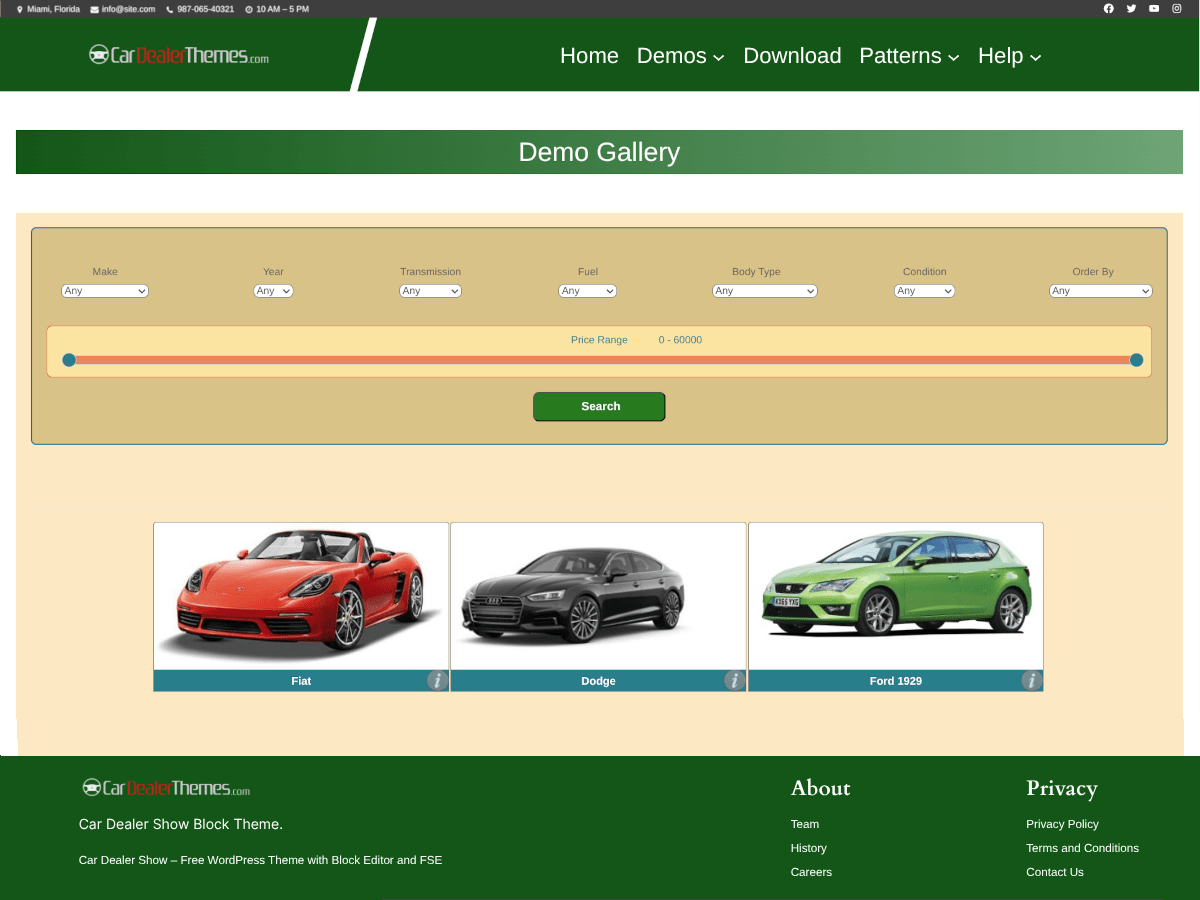1200x900 pixels.
Task: Open the YouTube icon in top bar
Action: click(1154, 9)
